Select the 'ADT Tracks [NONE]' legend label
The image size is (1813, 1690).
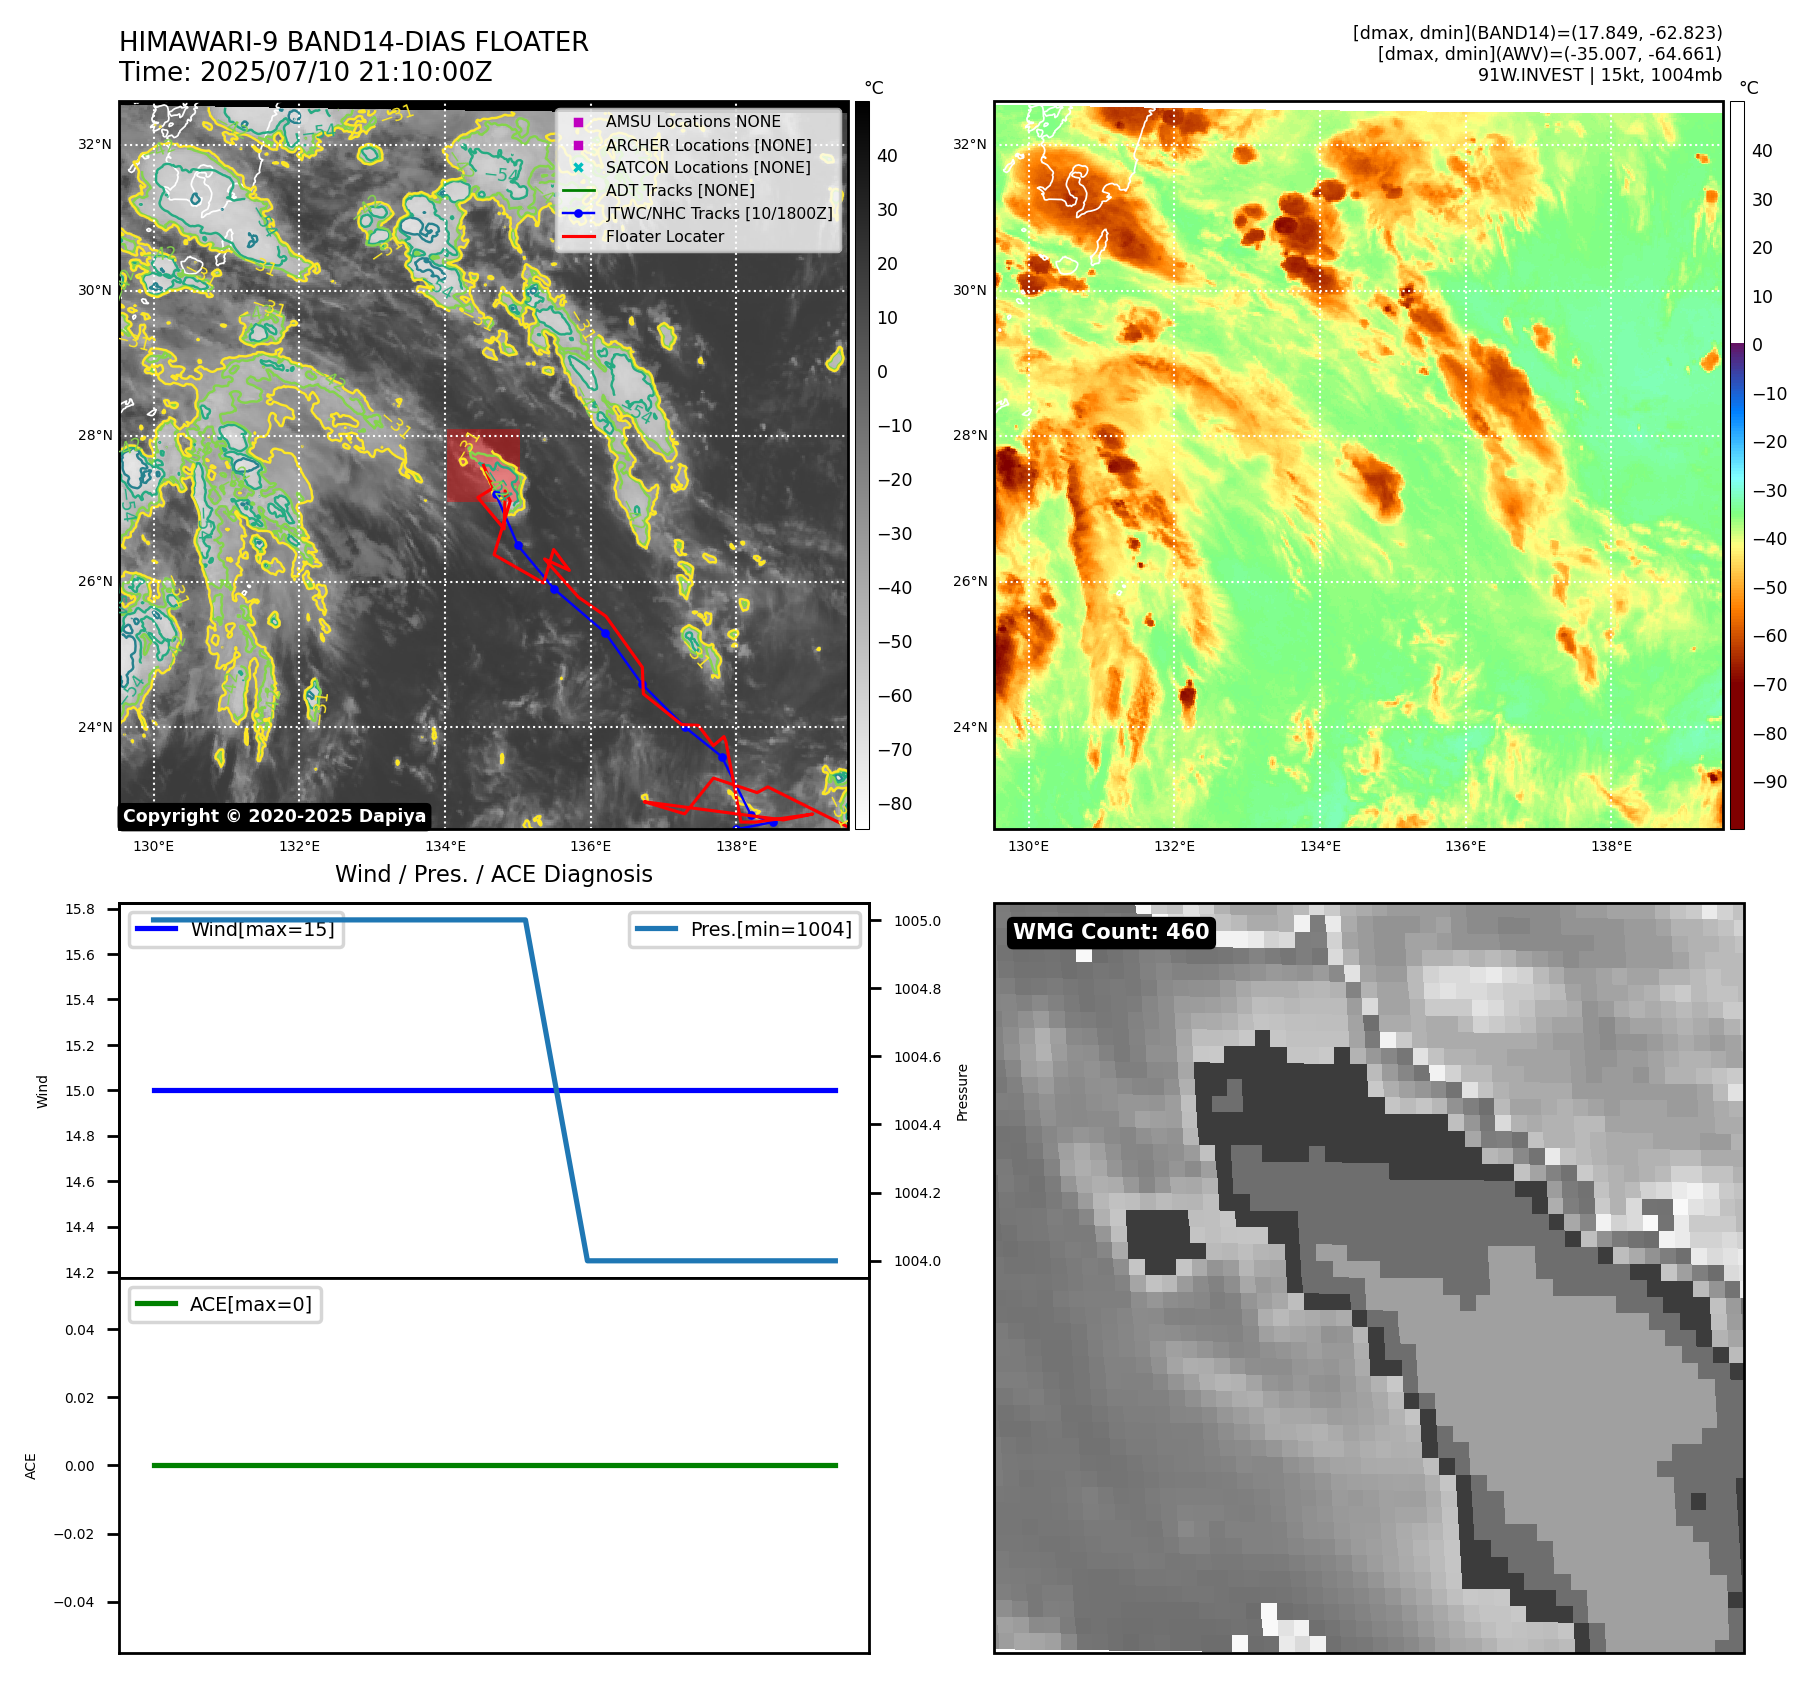(x=680, y=191)
